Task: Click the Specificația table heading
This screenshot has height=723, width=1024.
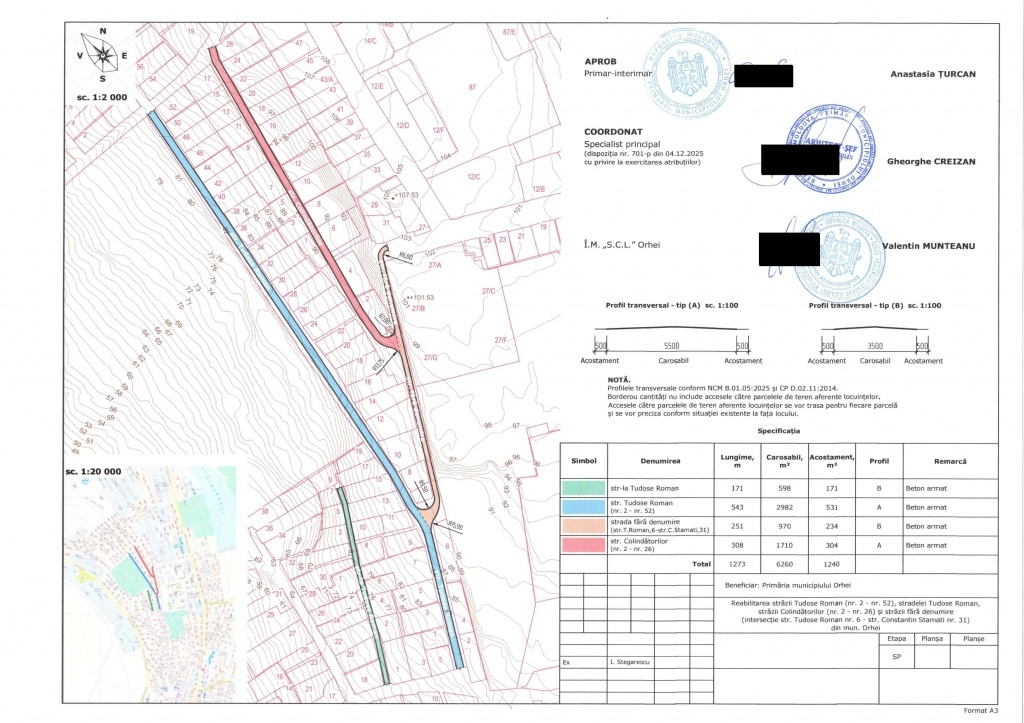Action: point(778,430)
